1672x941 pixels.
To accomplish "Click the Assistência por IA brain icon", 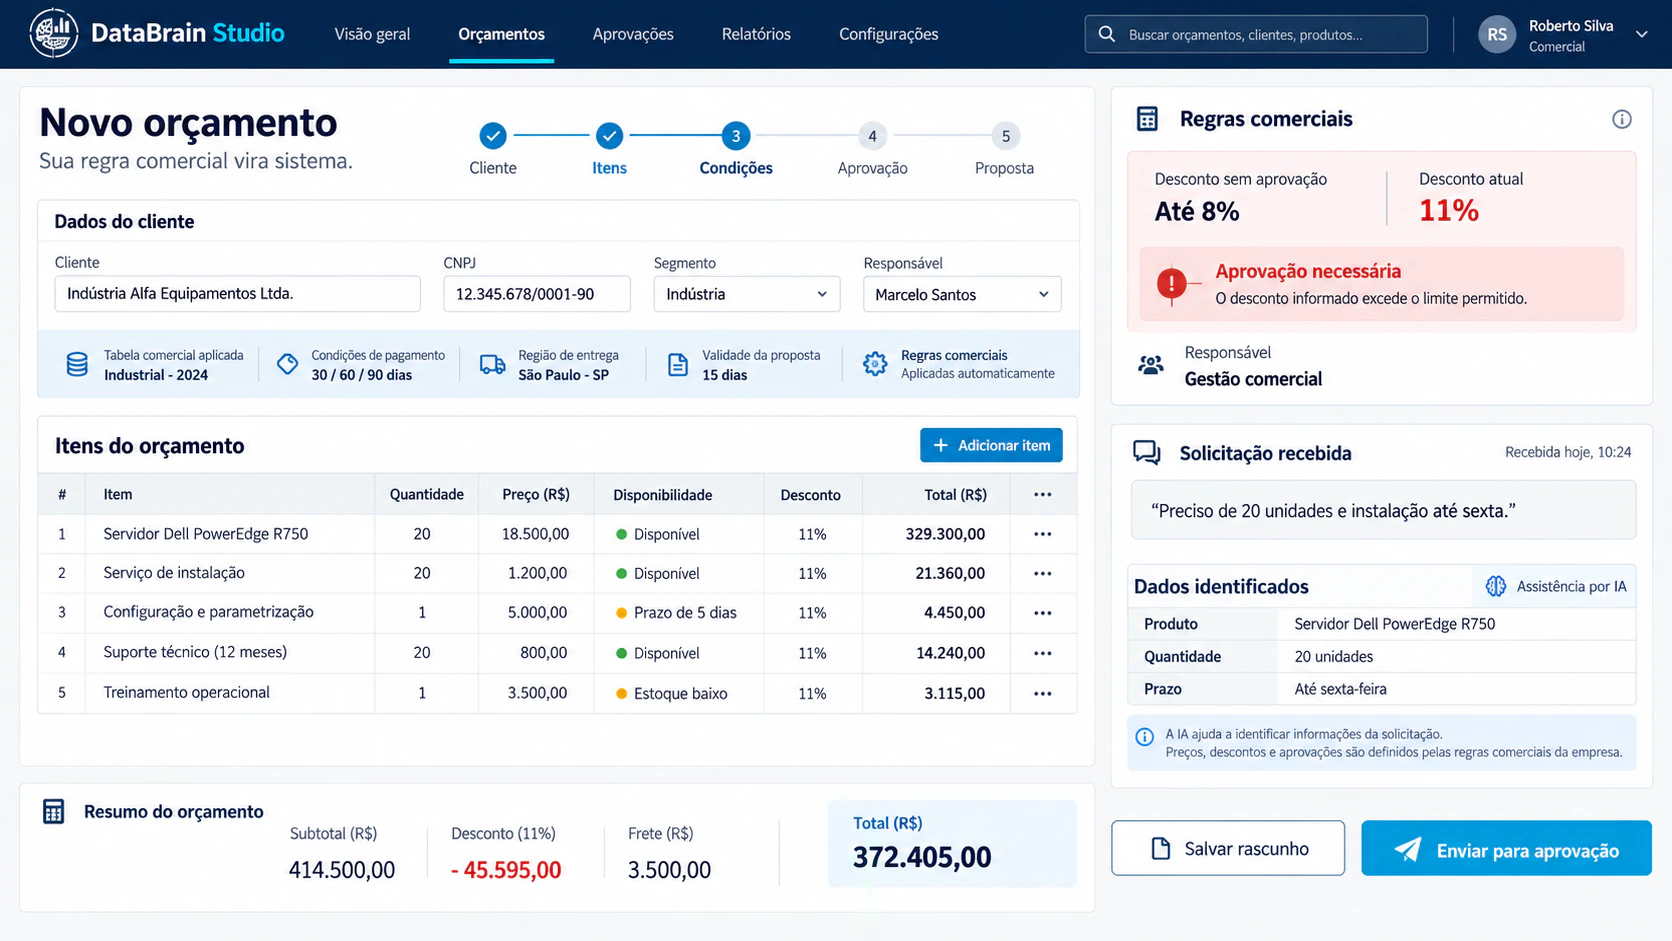I will pyautogui.click(x=1495, y=586).
